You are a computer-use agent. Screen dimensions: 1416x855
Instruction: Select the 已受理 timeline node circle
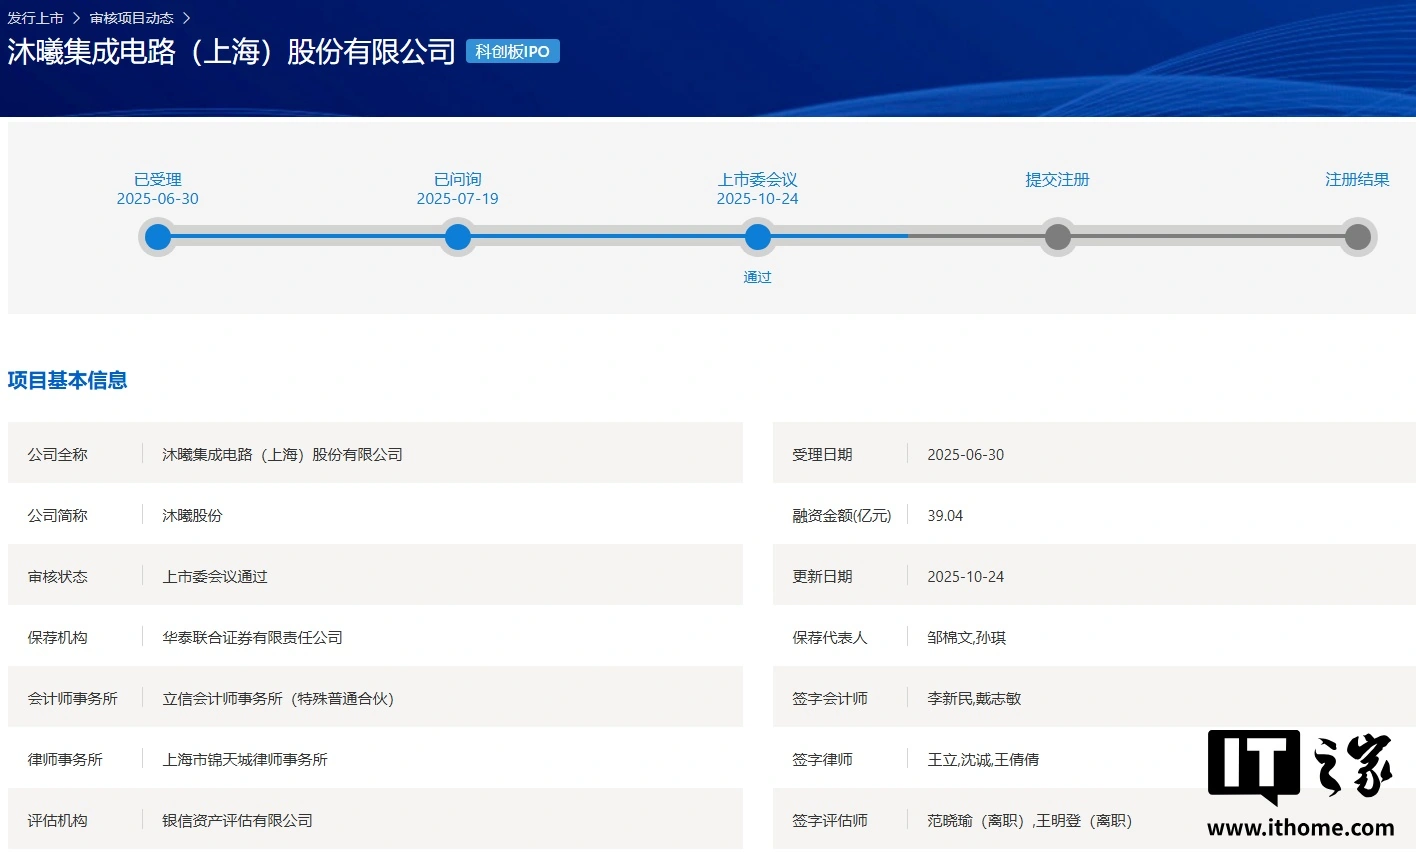point(158,237)
